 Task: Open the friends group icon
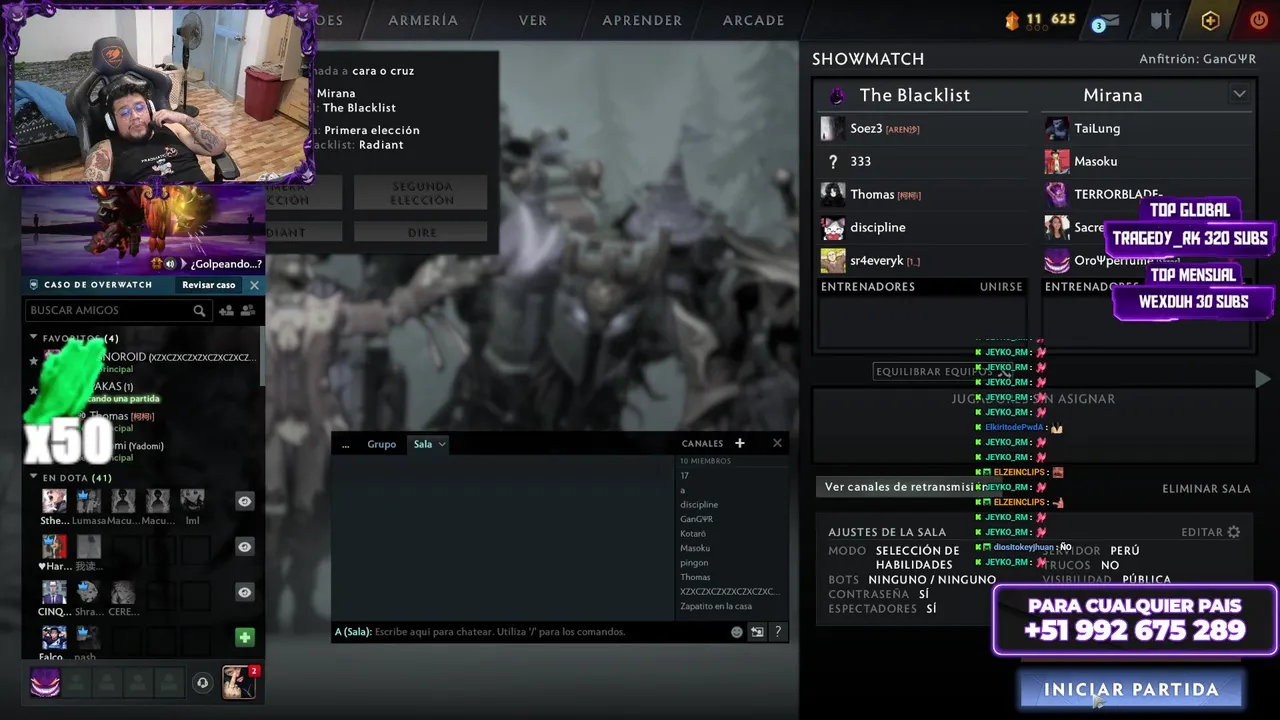click(x=248, y=311)
